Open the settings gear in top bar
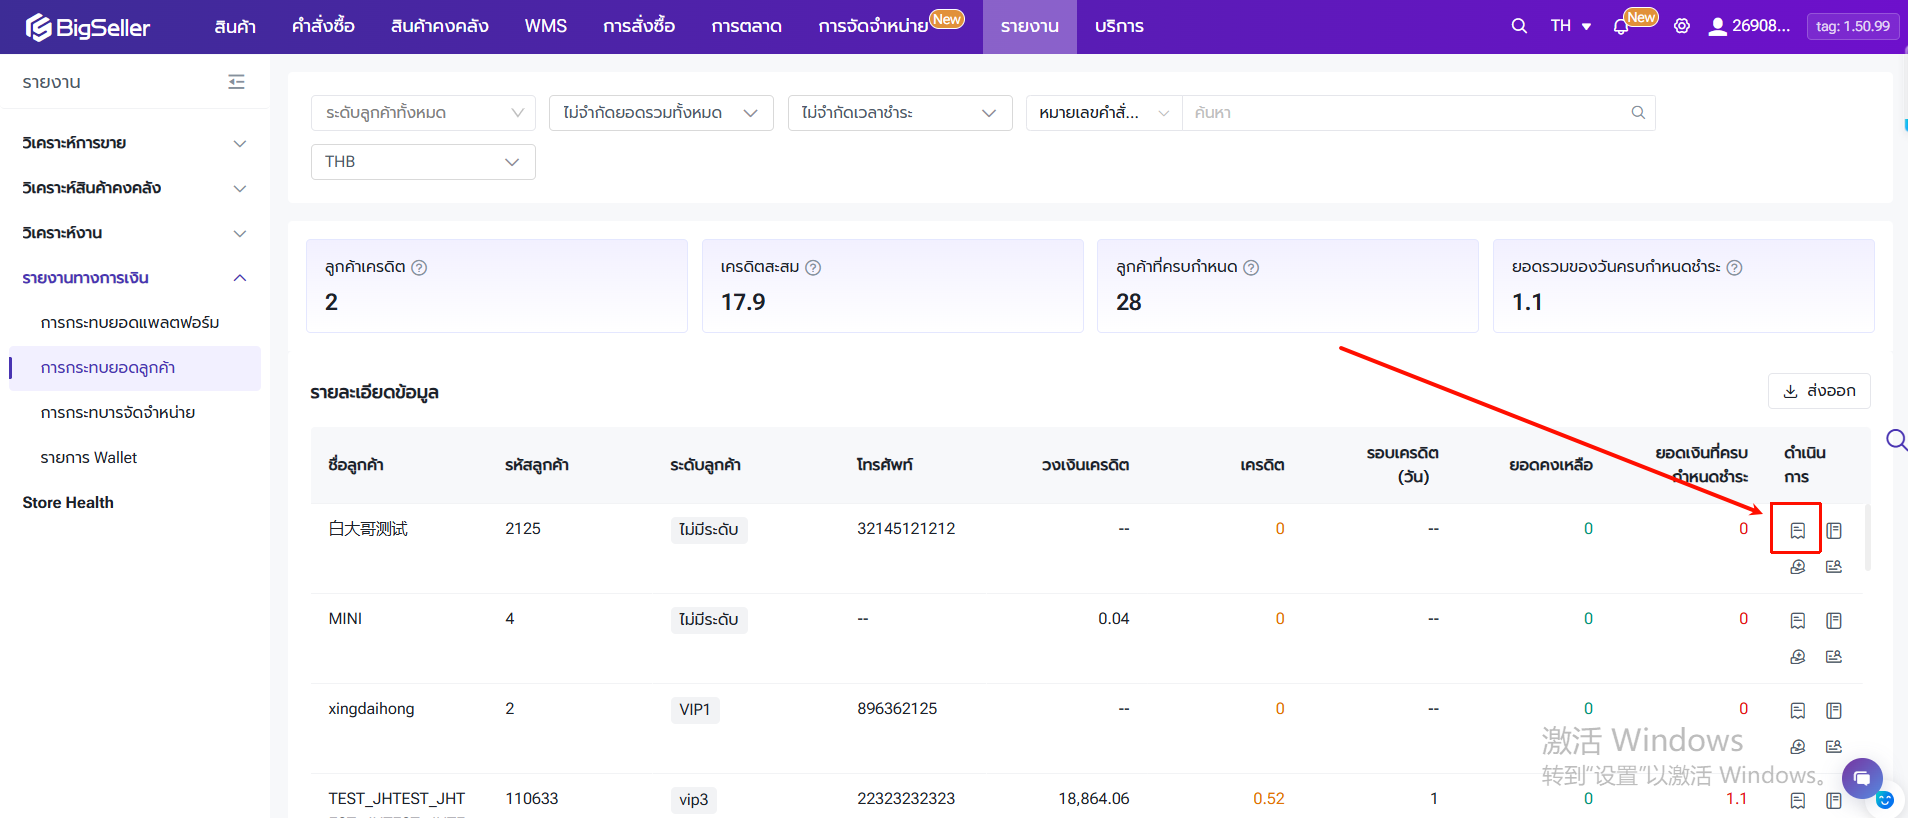Viewport: 1908px width, 818px height. point(1682,27)
